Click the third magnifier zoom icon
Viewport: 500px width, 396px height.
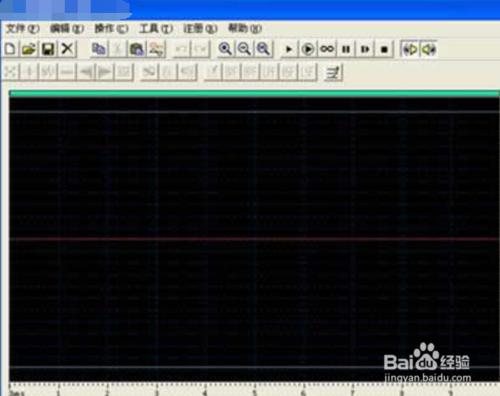(263, 49)
